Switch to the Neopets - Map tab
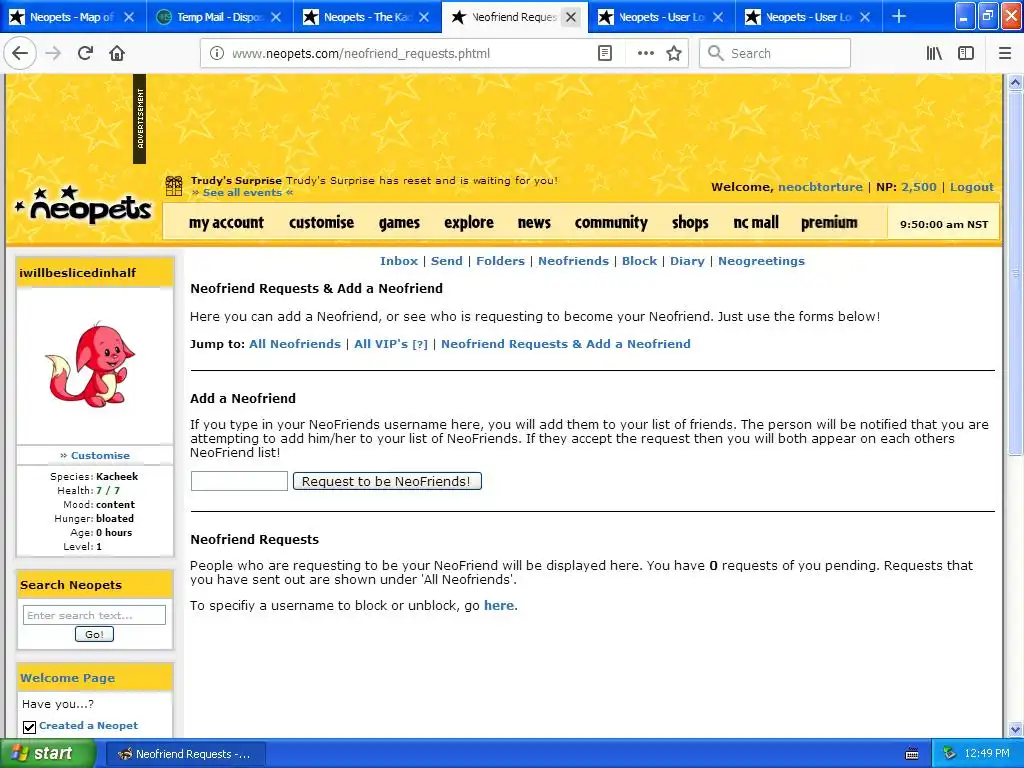Screen dimensions: 1024x768 [x=72, y=17]
